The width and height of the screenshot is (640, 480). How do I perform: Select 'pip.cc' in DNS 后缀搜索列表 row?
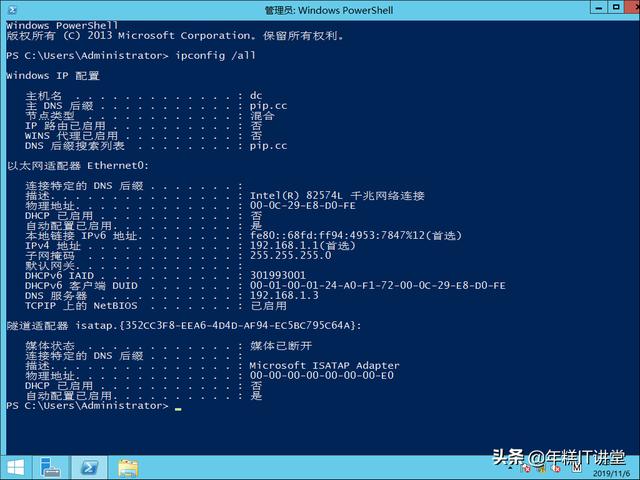pos(269,146)
